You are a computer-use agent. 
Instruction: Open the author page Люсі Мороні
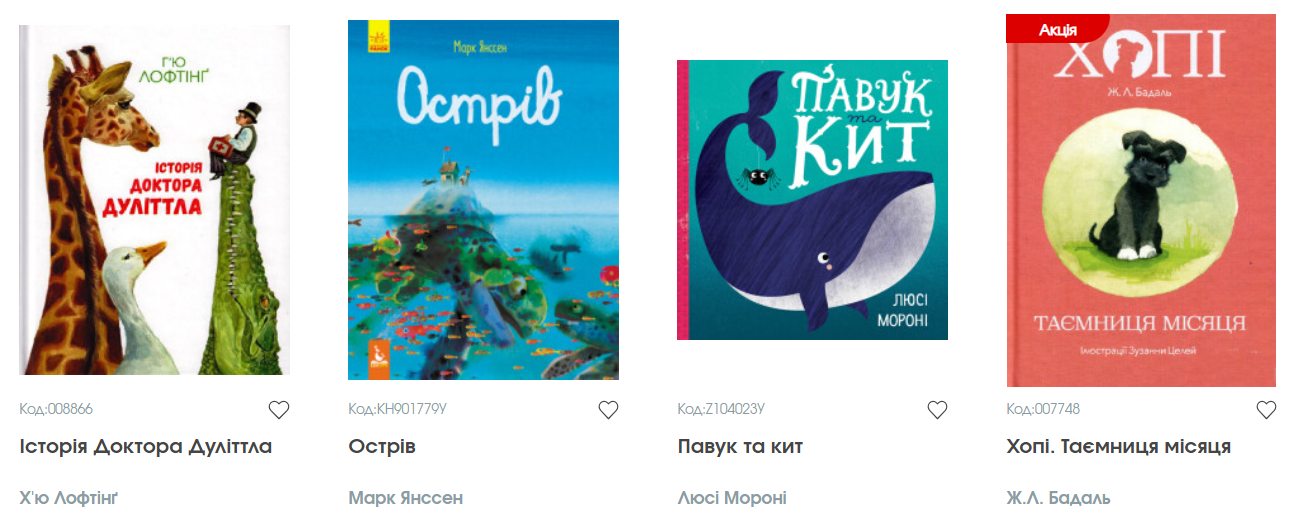pyautogui.click(x=732, y=497)
